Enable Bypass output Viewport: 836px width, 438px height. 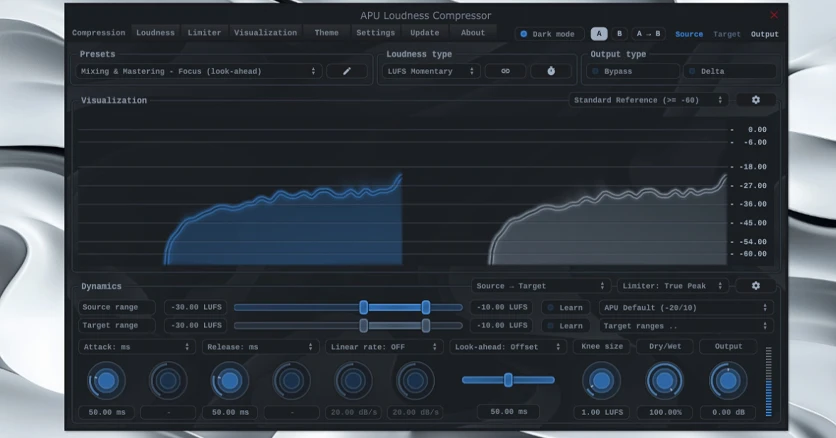point(633,71)
